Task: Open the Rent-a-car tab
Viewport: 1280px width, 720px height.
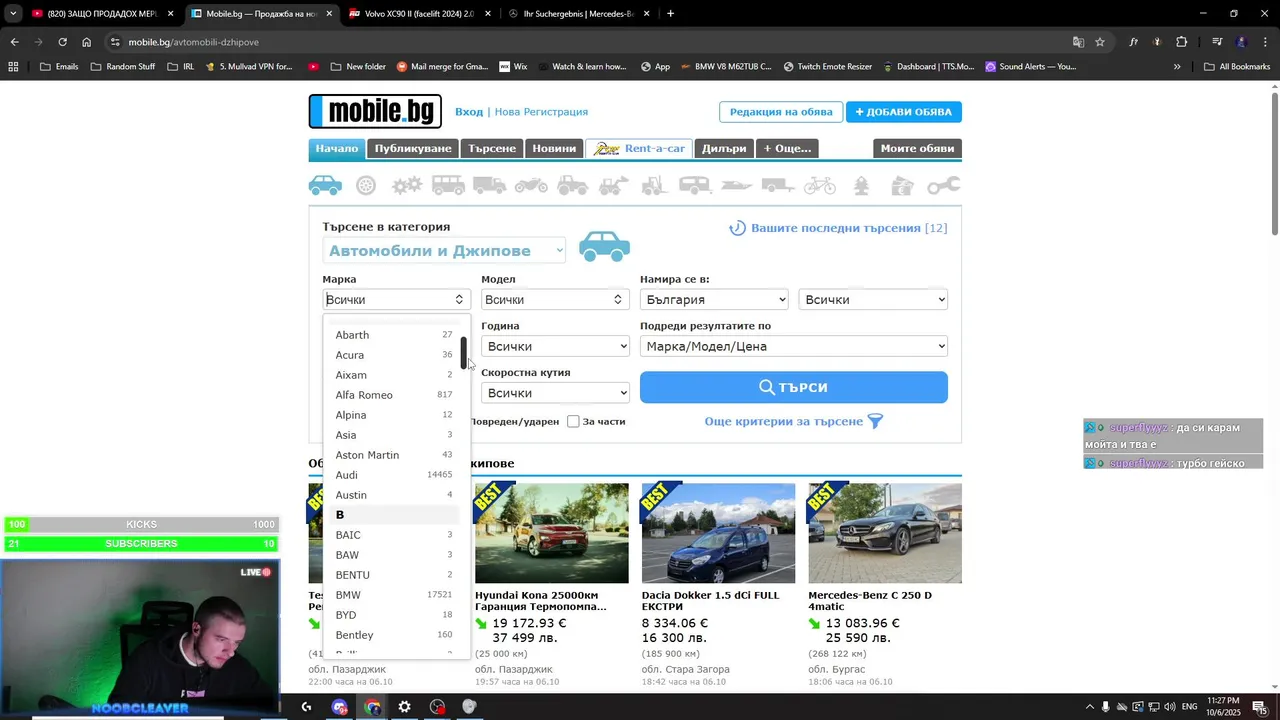Action: click(x=639, y=149)
